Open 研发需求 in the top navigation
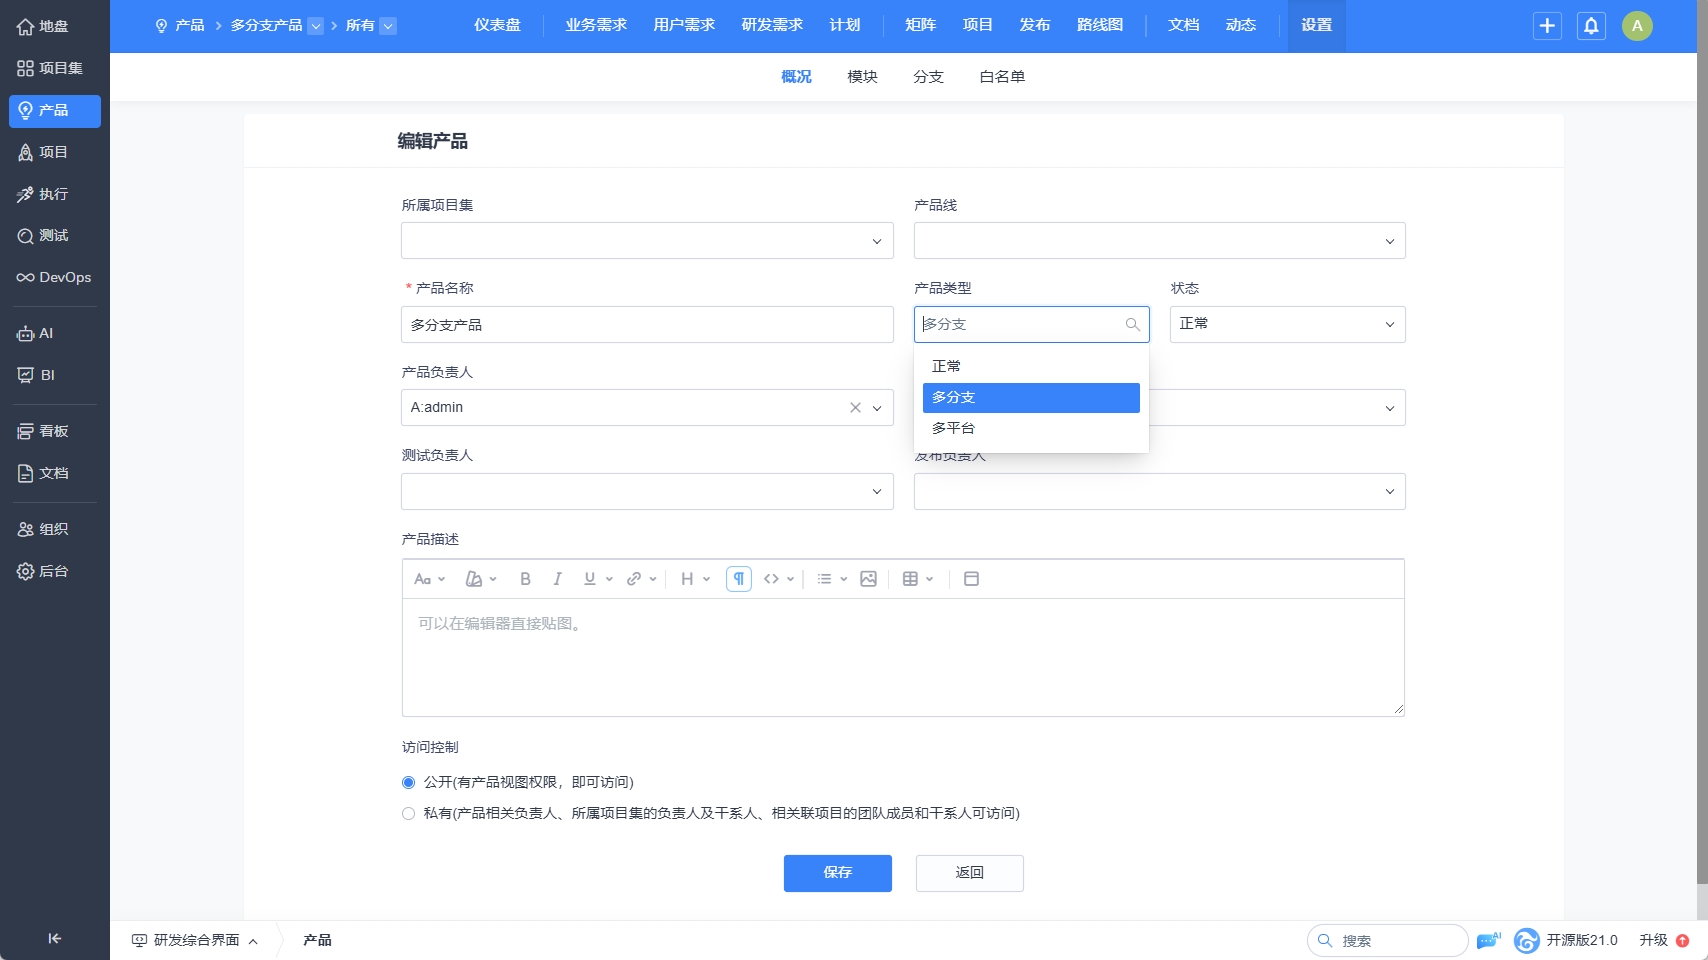1708x960 pixels. 772,25
